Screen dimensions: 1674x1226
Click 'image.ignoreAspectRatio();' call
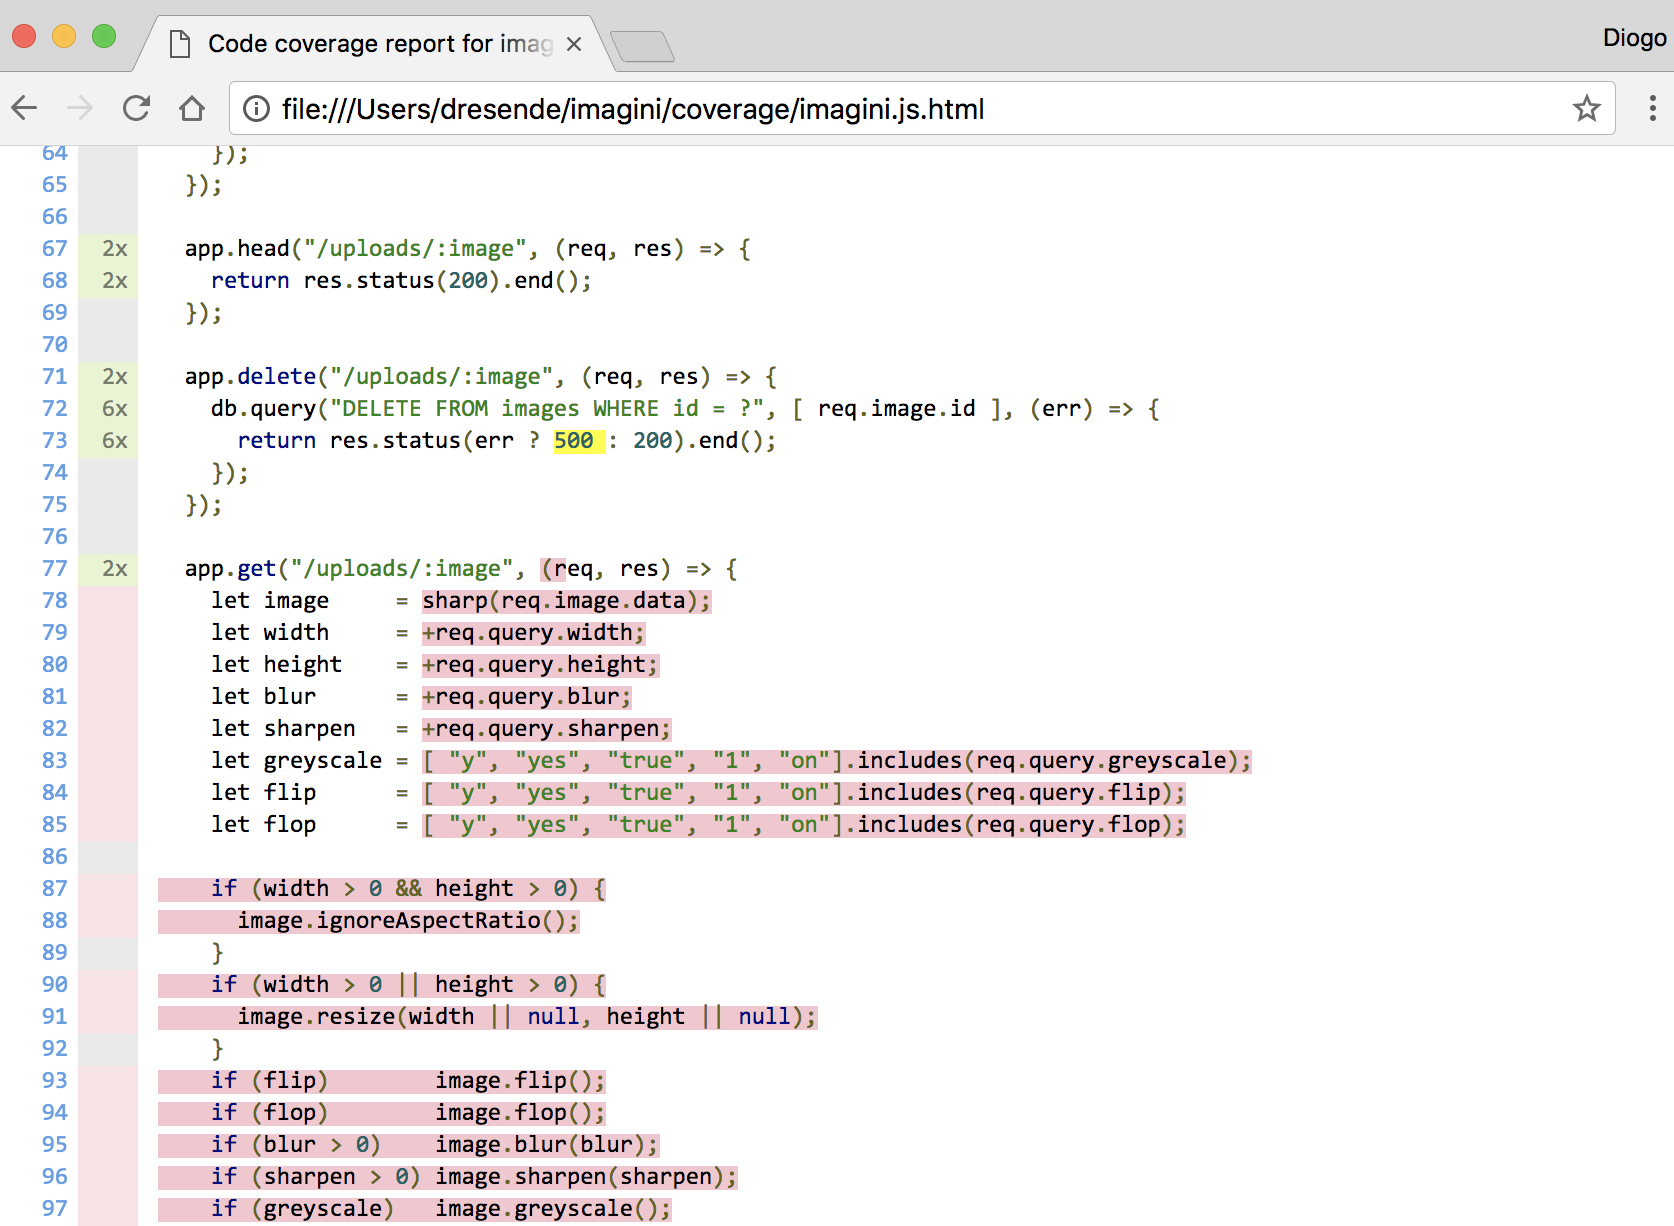coord(408,921)
